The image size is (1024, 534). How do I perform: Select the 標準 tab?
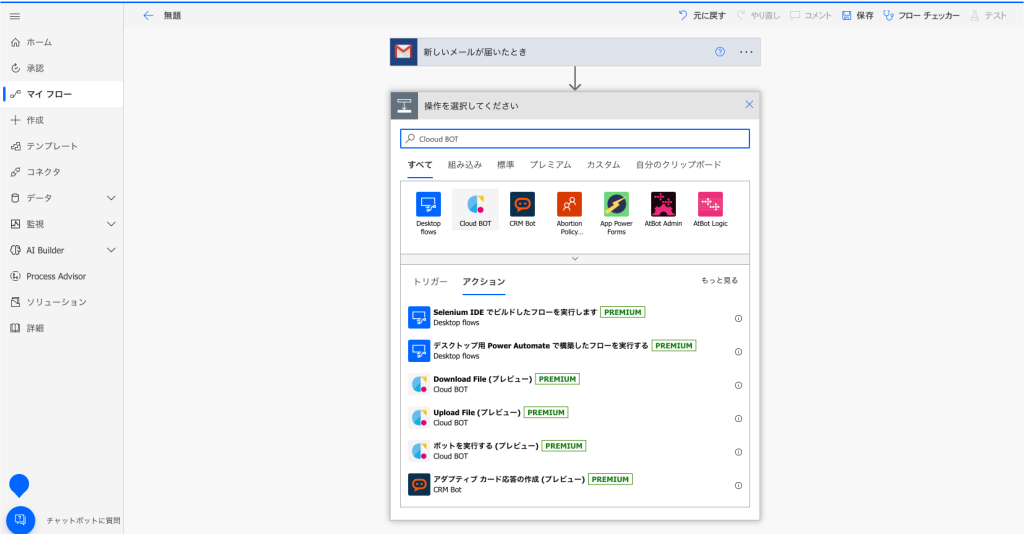pos(505,165)
